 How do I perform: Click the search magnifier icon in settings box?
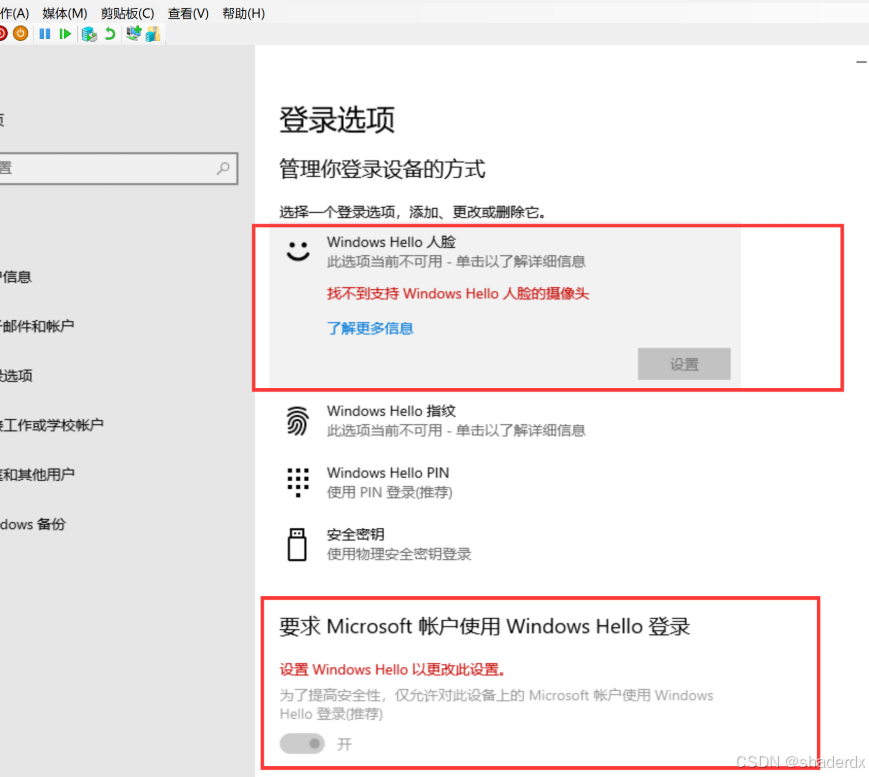point(223,168)
